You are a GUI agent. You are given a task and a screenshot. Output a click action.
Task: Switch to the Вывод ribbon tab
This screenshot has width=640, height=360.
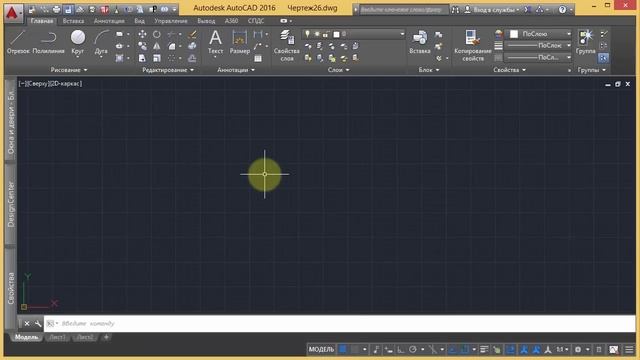pyautogui.click(x=206, y=21)
